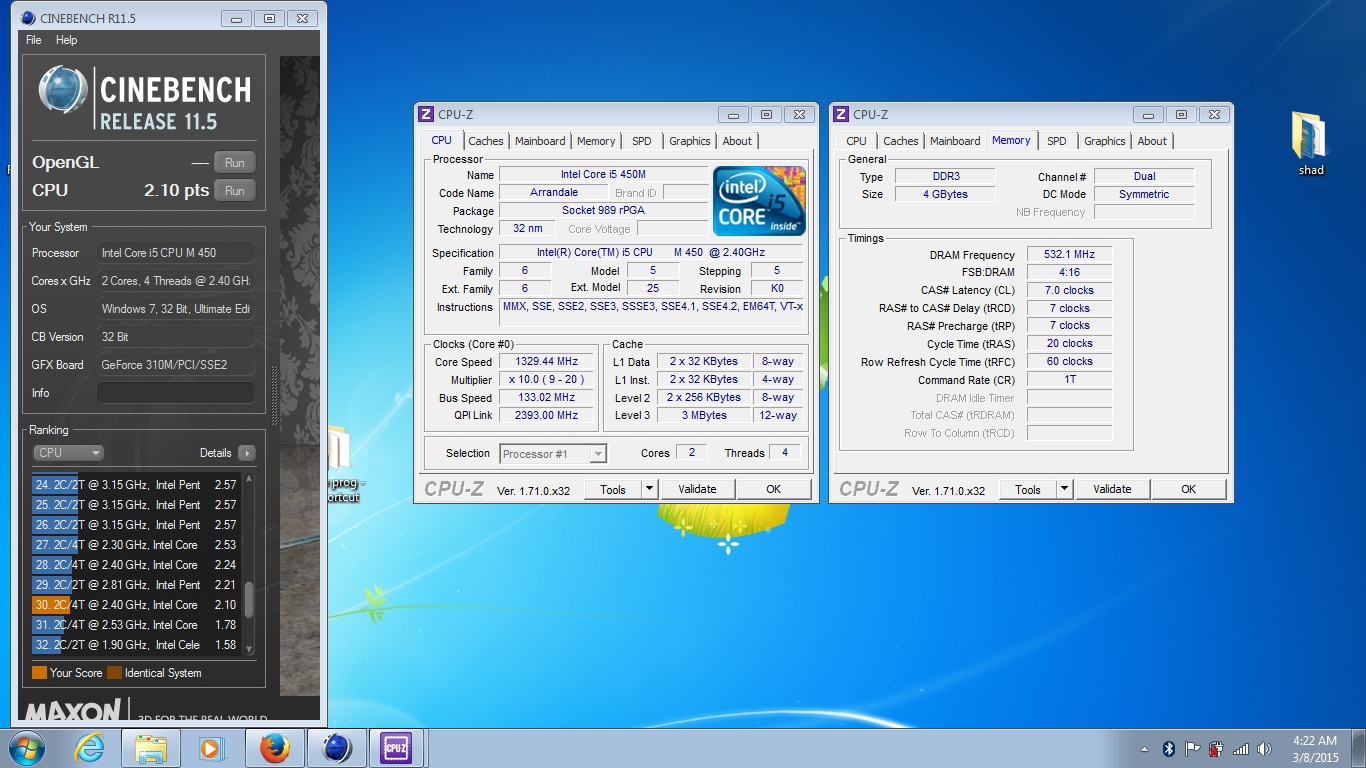Screen dimensions: 1366x768
Task: Open the Cinebench Help menu
Action: [x=66, y=40]
